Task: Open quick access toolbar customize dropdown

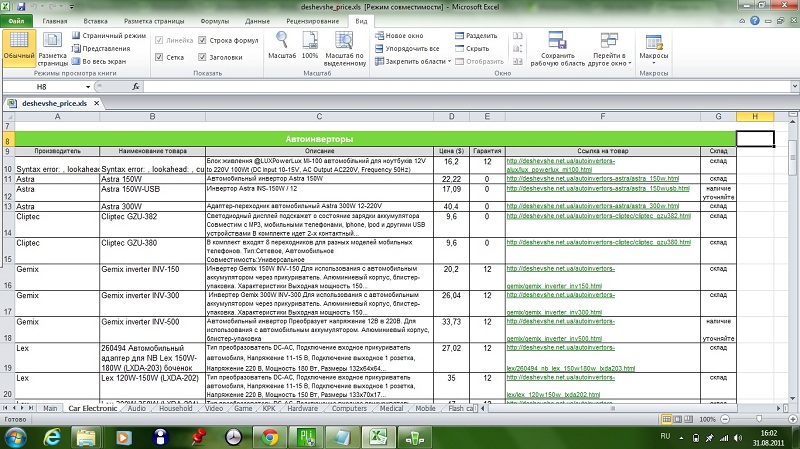Action: 71,7
